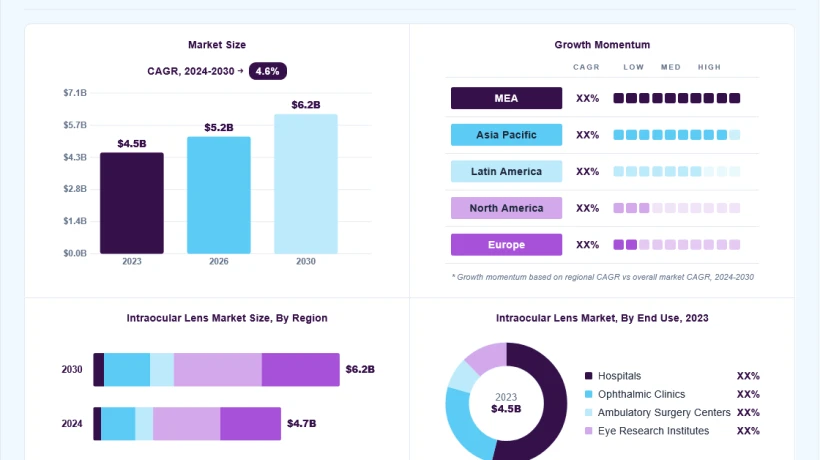This screenshot has height=460, width=820.
Task: Click the North America region label
Action: [506, 208]
